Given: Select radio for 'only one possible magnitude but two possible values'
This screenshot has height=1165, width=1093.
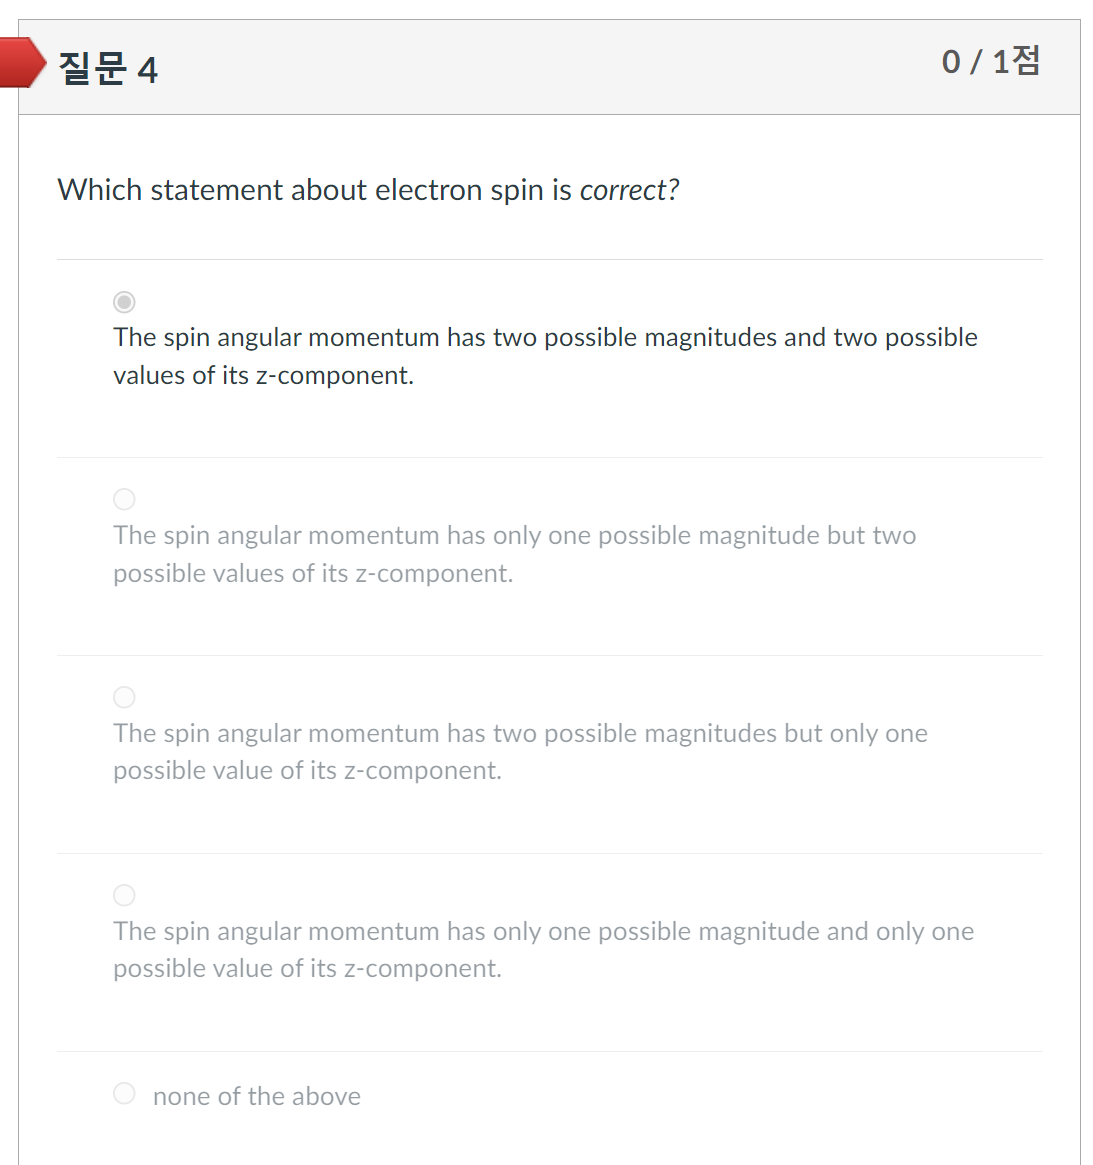Looking at the screenshot, I should [124, 499].
